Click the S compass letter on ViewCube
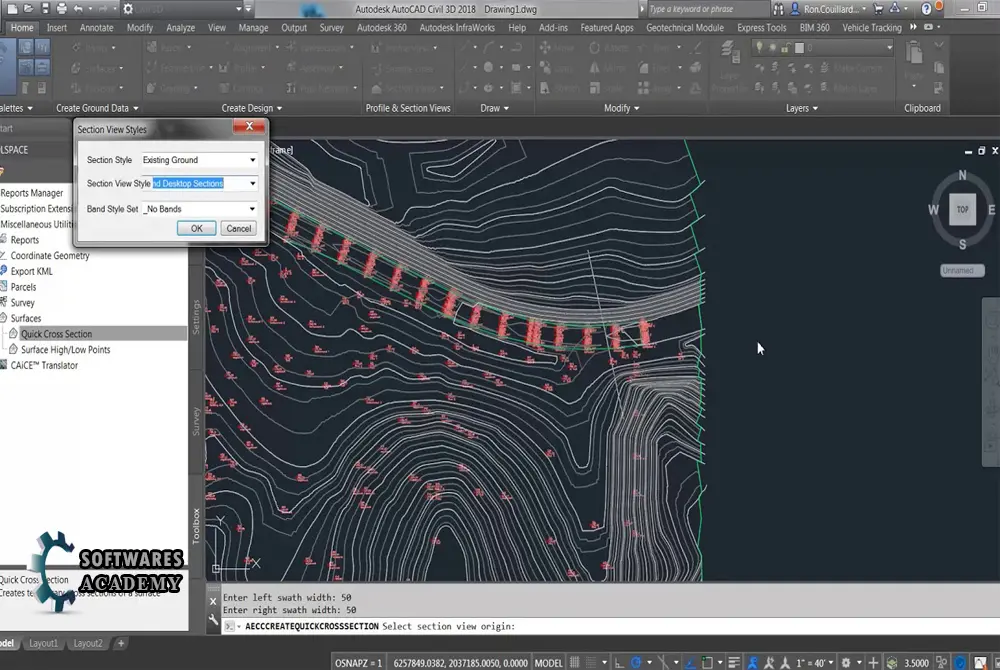Screen dimensions: 1000x670 click(x=962, y=244)
